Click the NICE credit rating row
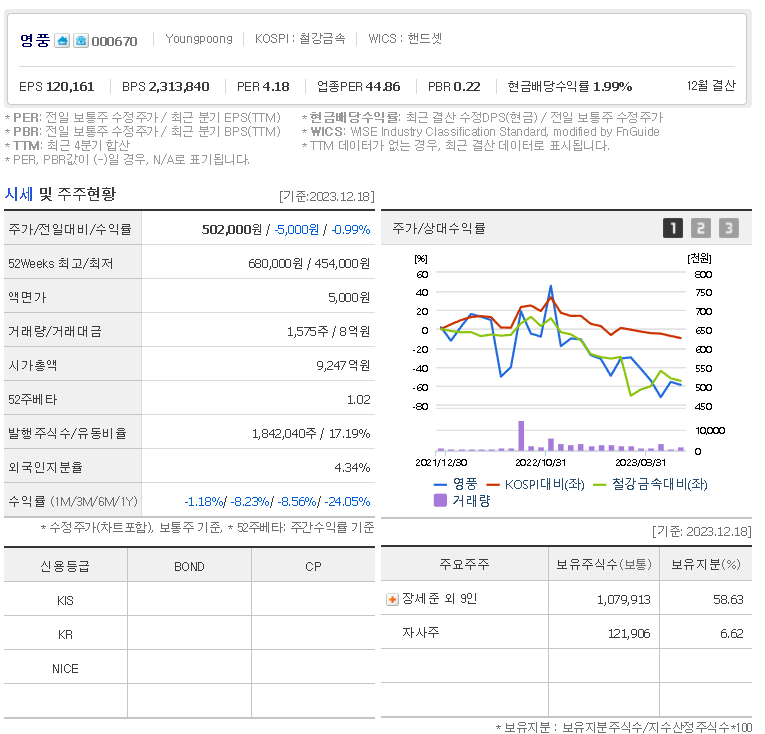765x734 pixels. [x=189, y=668]
